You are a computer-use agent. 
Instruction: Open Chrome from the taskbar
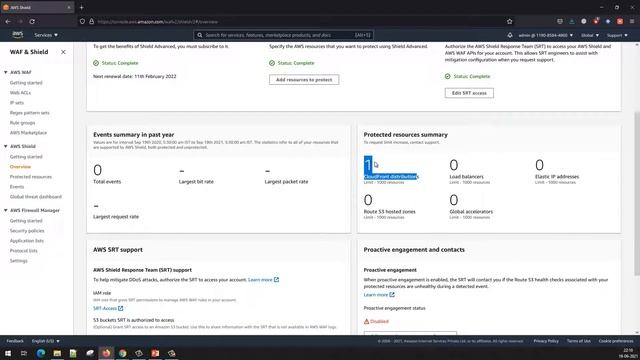[x=122, y=353]
